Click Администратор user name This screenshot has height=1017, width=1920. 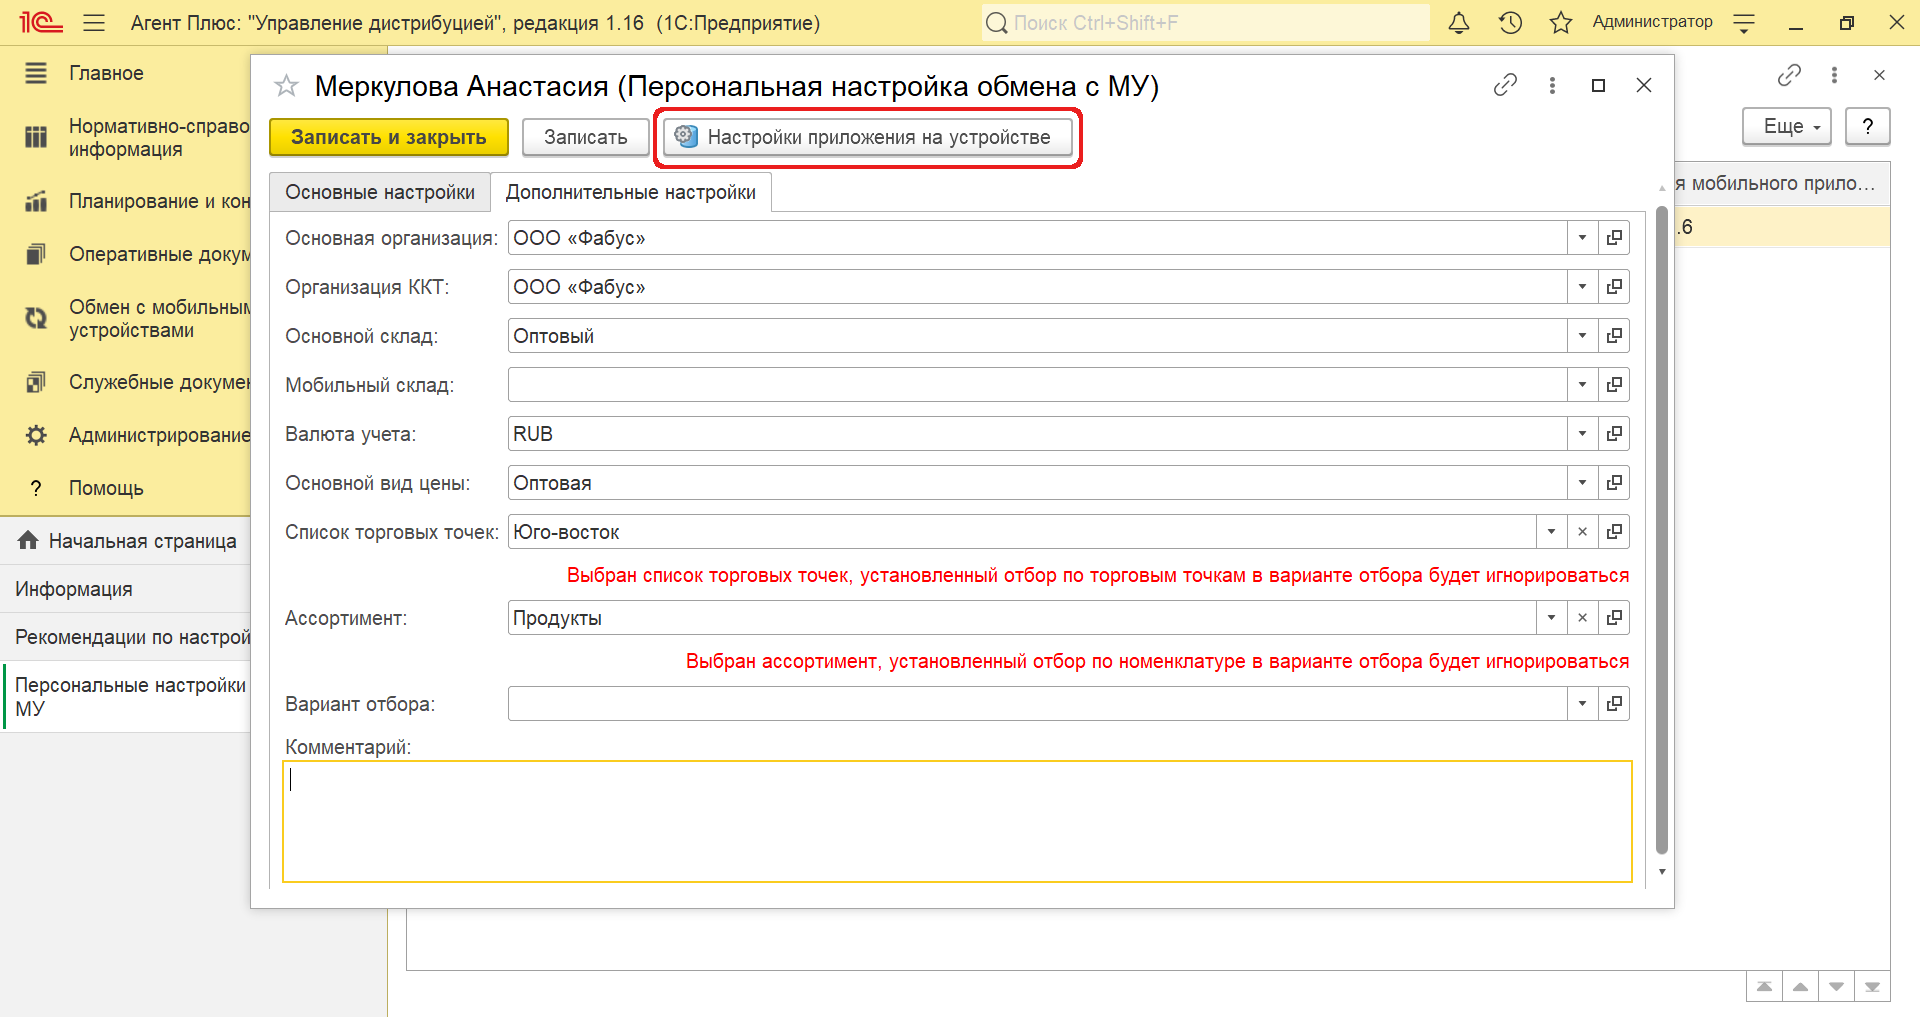point(1652,22)
